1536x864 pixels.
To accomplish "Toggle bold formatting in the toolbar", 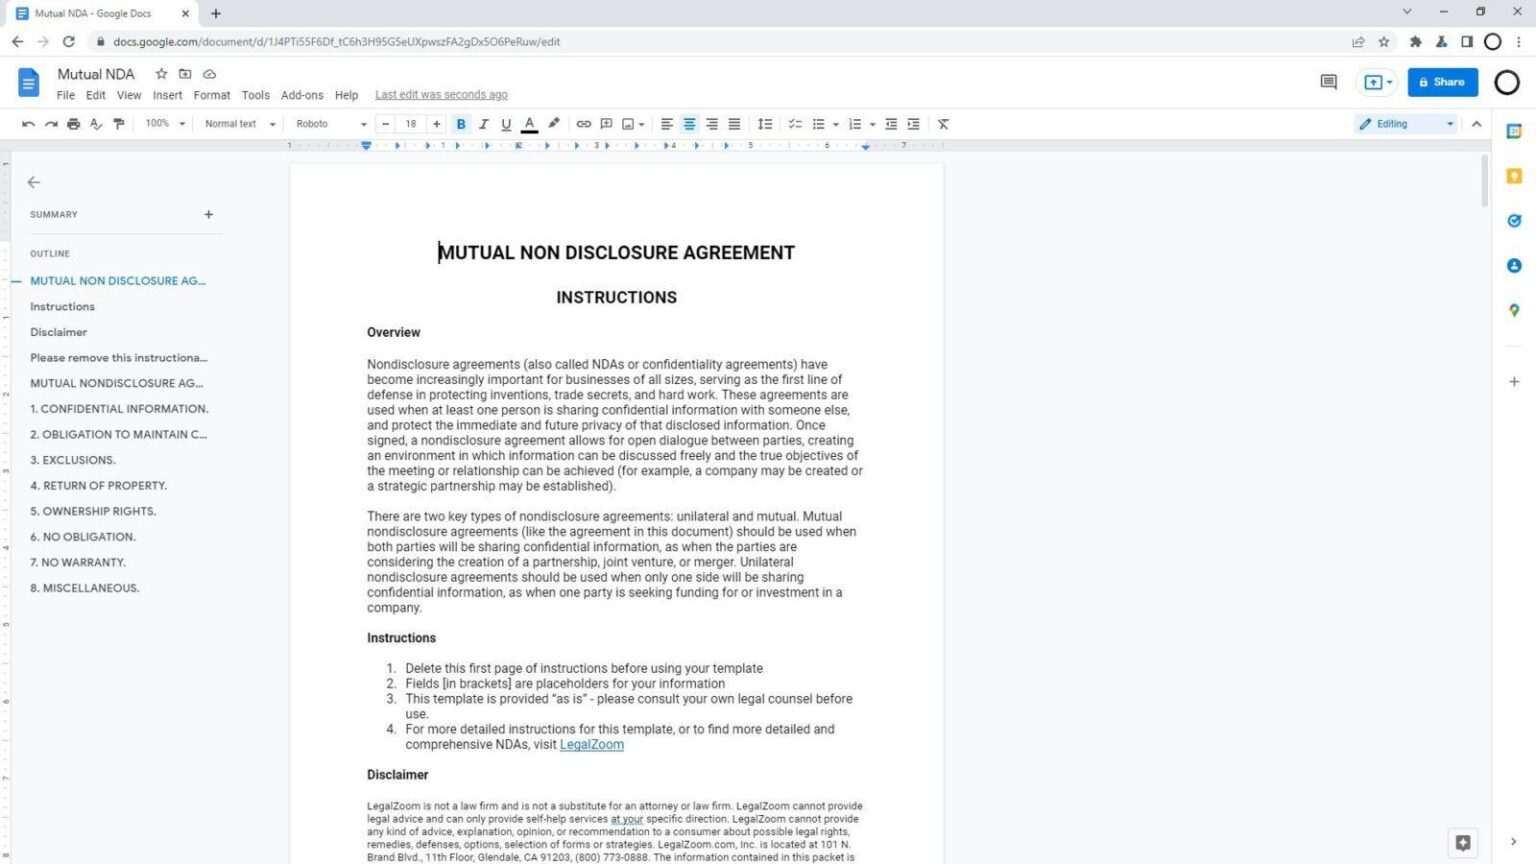I will click(460, 123).
